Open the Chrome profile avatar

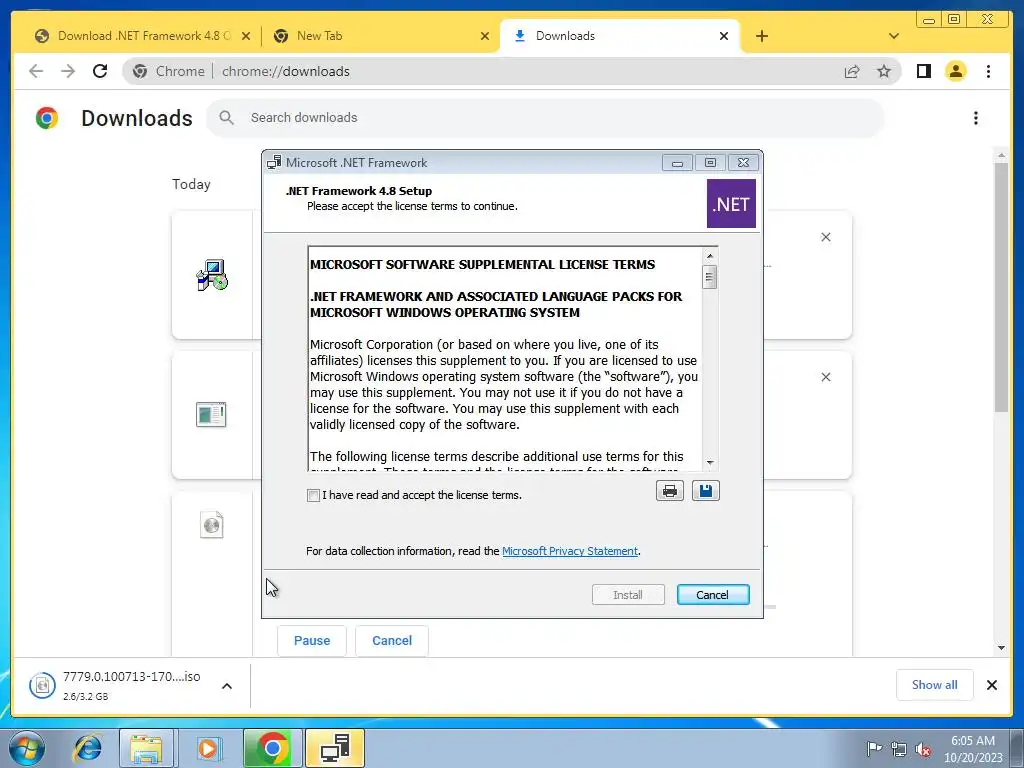click(955, 71)
